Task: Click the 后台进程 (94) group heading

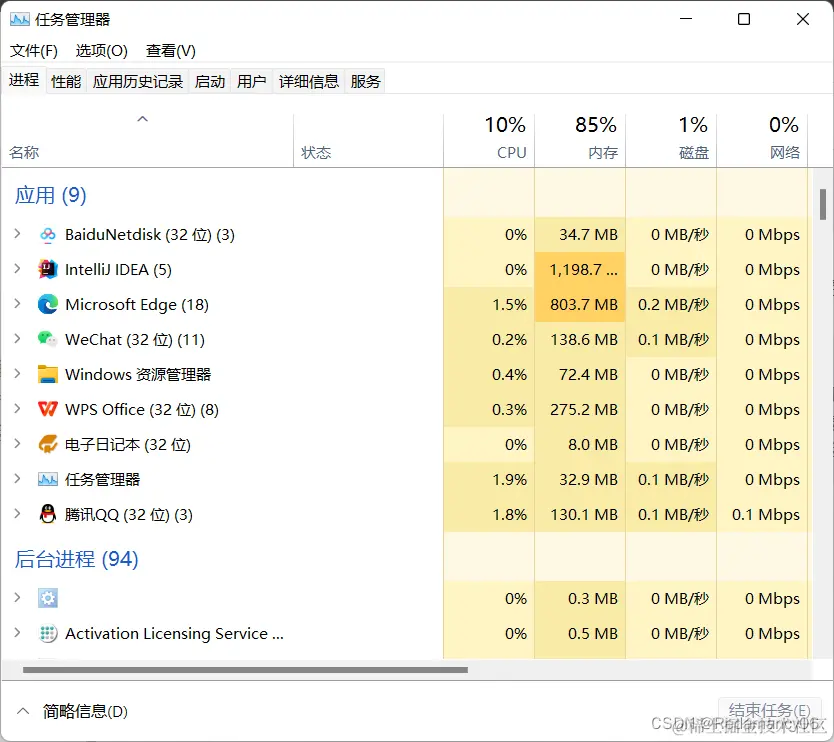Action: click(77, 559)
